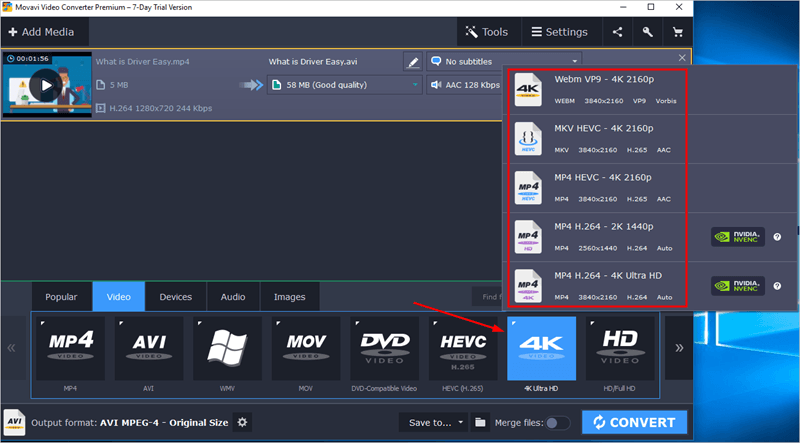Image resolution: width=800 pixels, height=443 pixels.
Task: Open the Tools menu
Action: click(x=487, y=32)
